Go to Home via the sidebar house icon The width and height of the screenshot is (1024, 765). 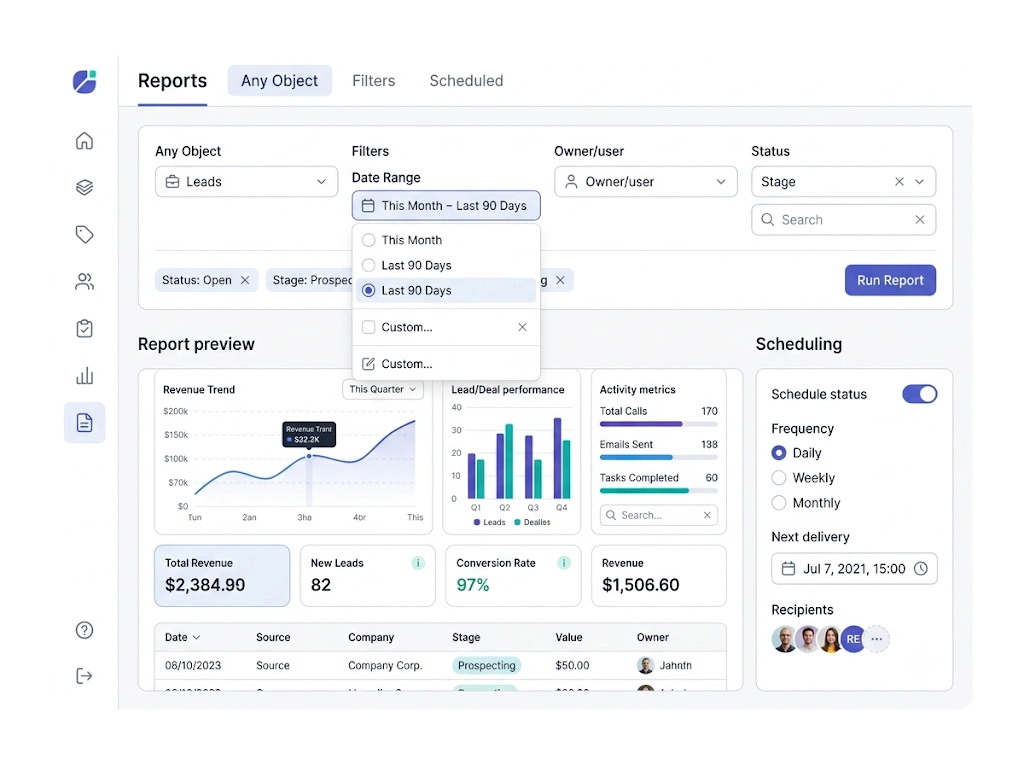click(84, 140)
